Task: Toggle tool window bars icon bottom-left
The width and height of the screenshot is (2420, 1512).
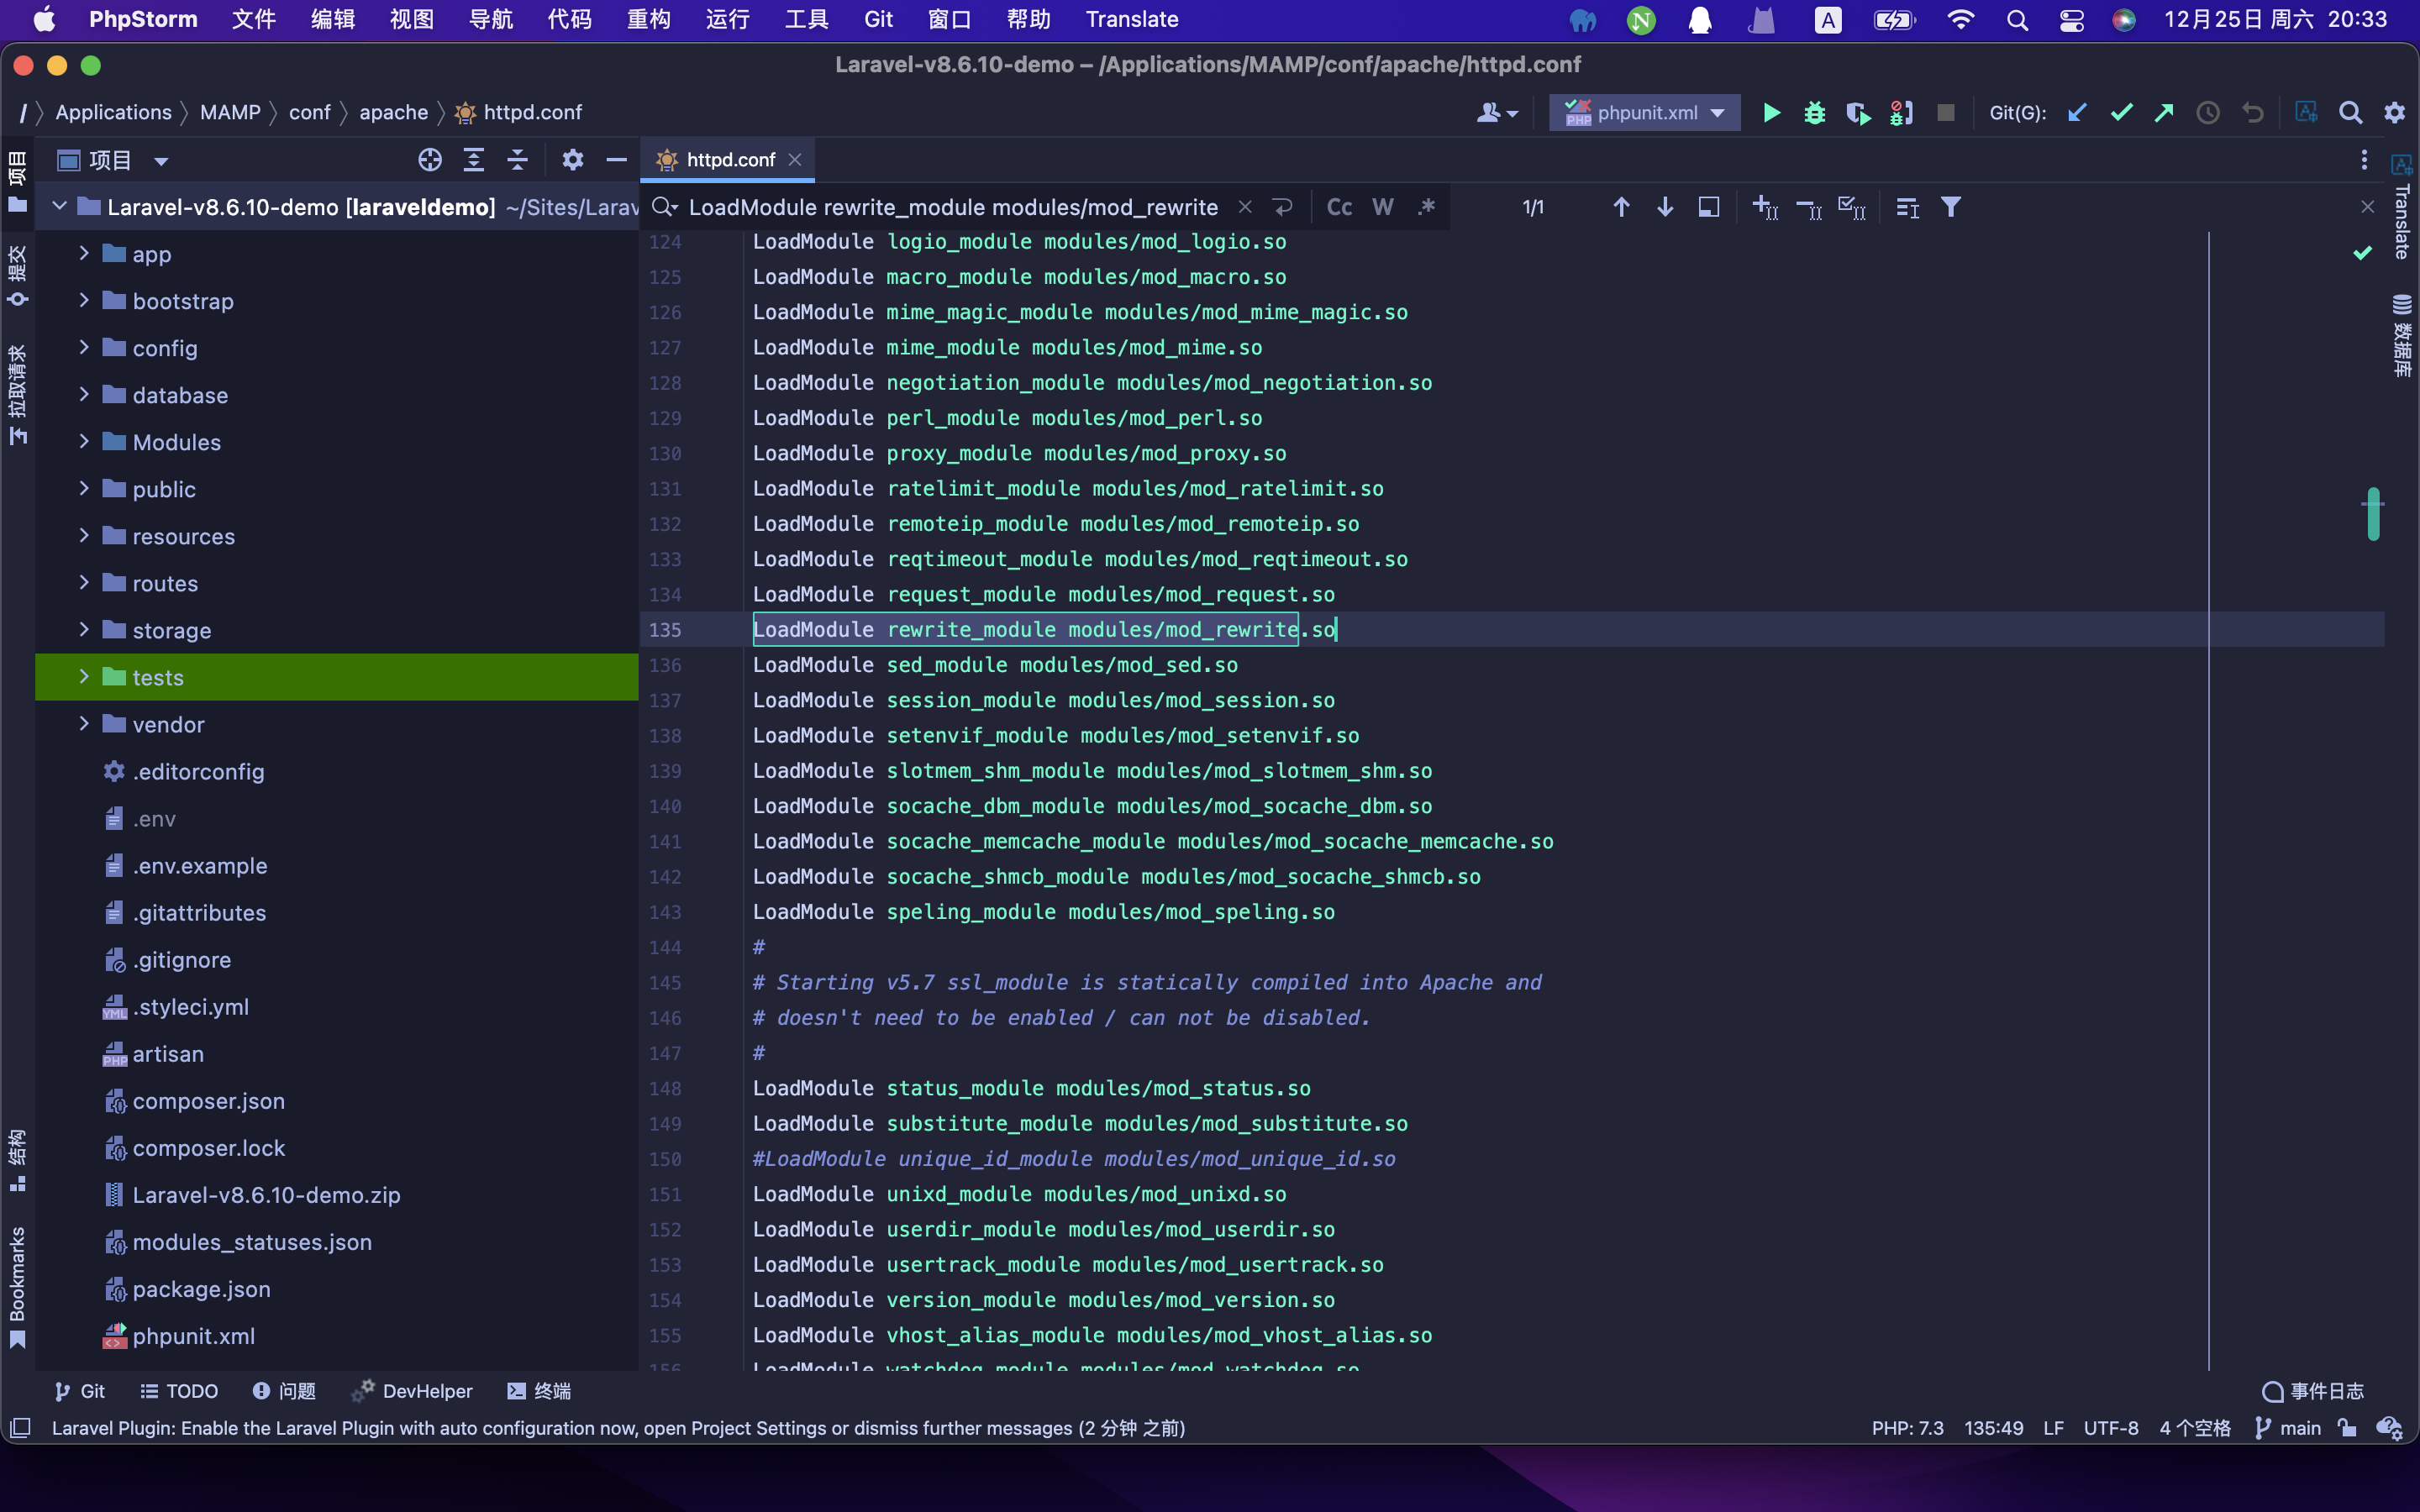Action: (20, 1428)
